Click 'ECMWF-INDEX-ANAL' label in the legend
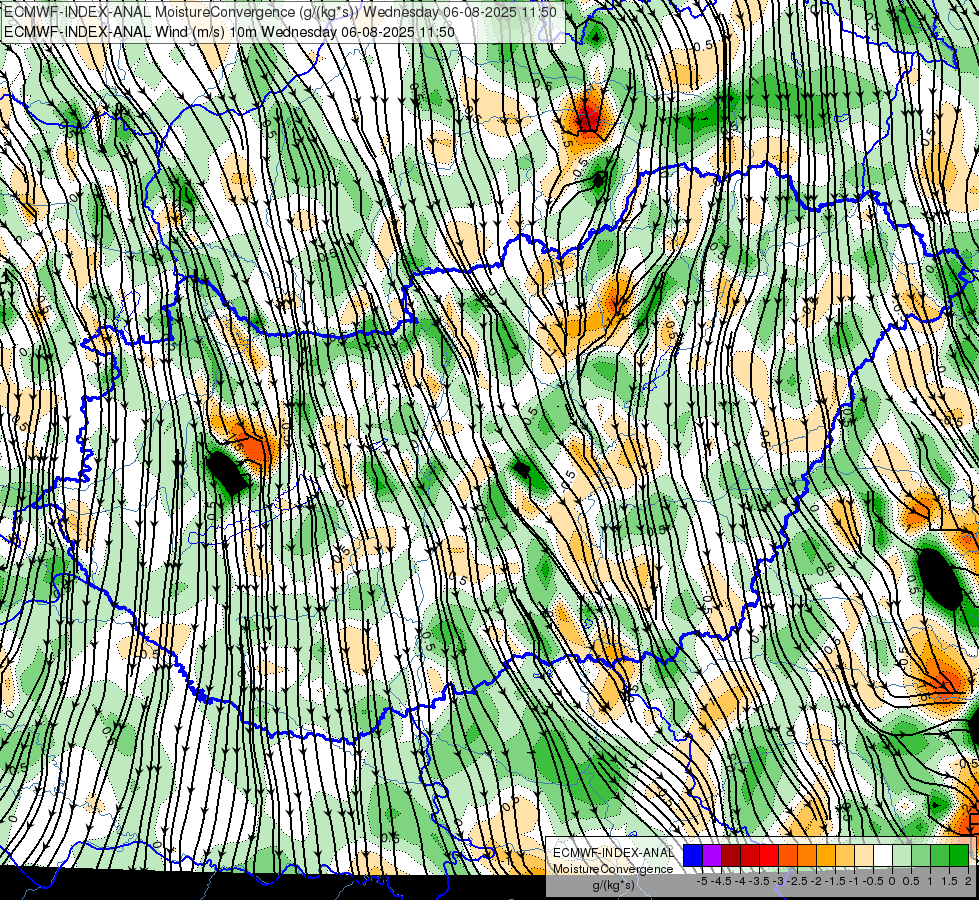 tap(613, 853)
